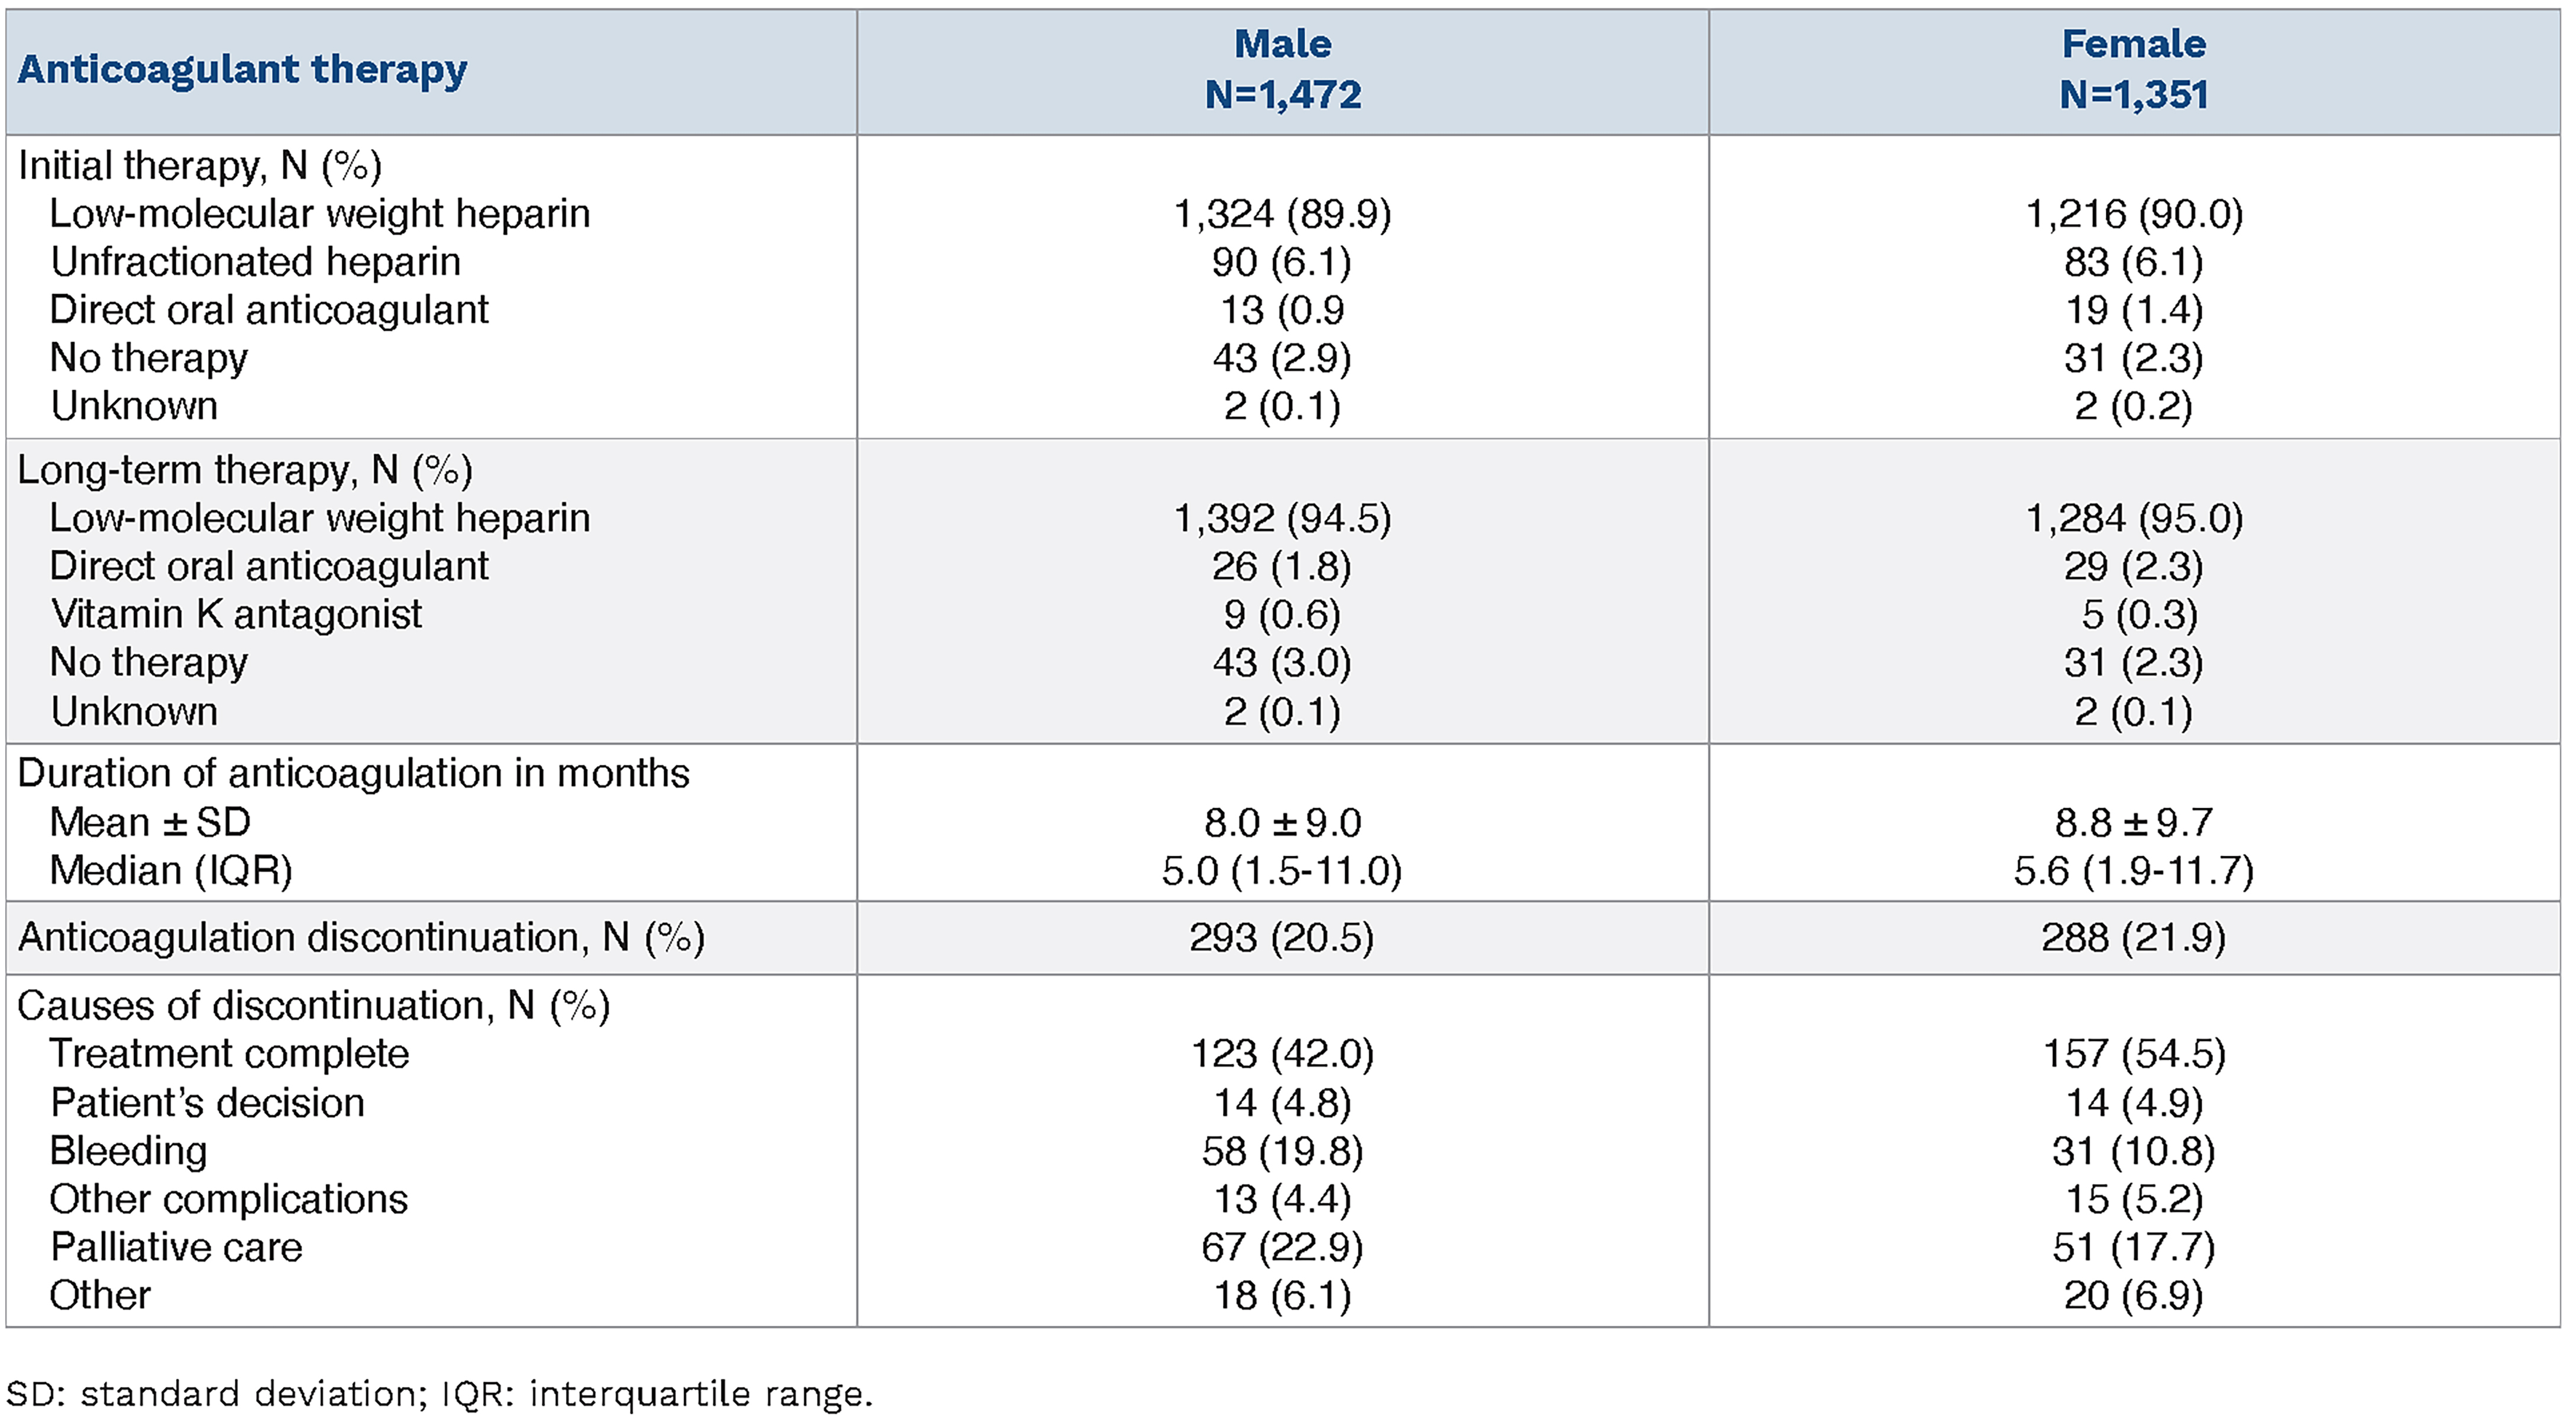
Task: Click the "Median (IQR)" row label
Action: pyautogui.click(x=171, y=871)
